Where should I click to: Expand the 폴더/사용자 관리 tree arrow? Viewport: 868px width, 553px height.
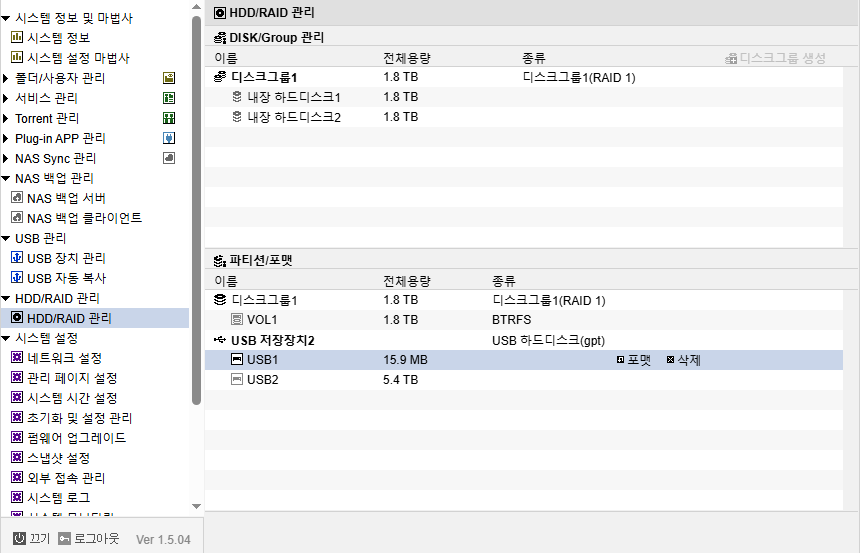click(x=6, y=78)
